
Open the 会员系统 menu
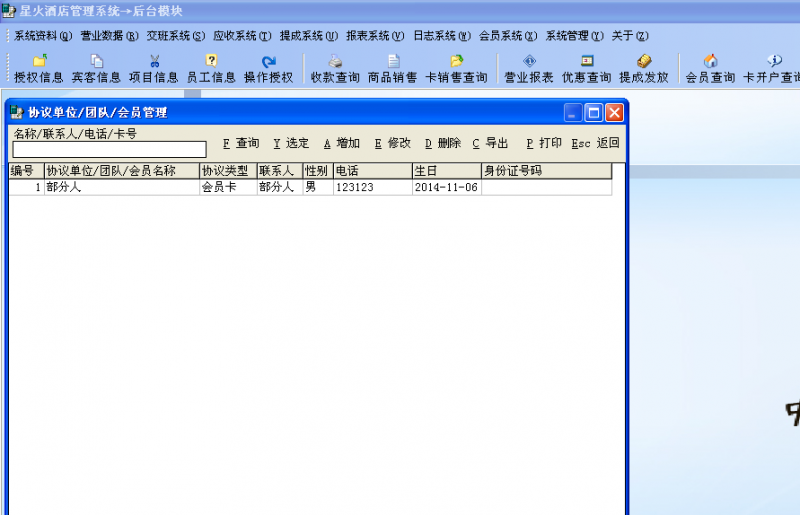[507, 36]
